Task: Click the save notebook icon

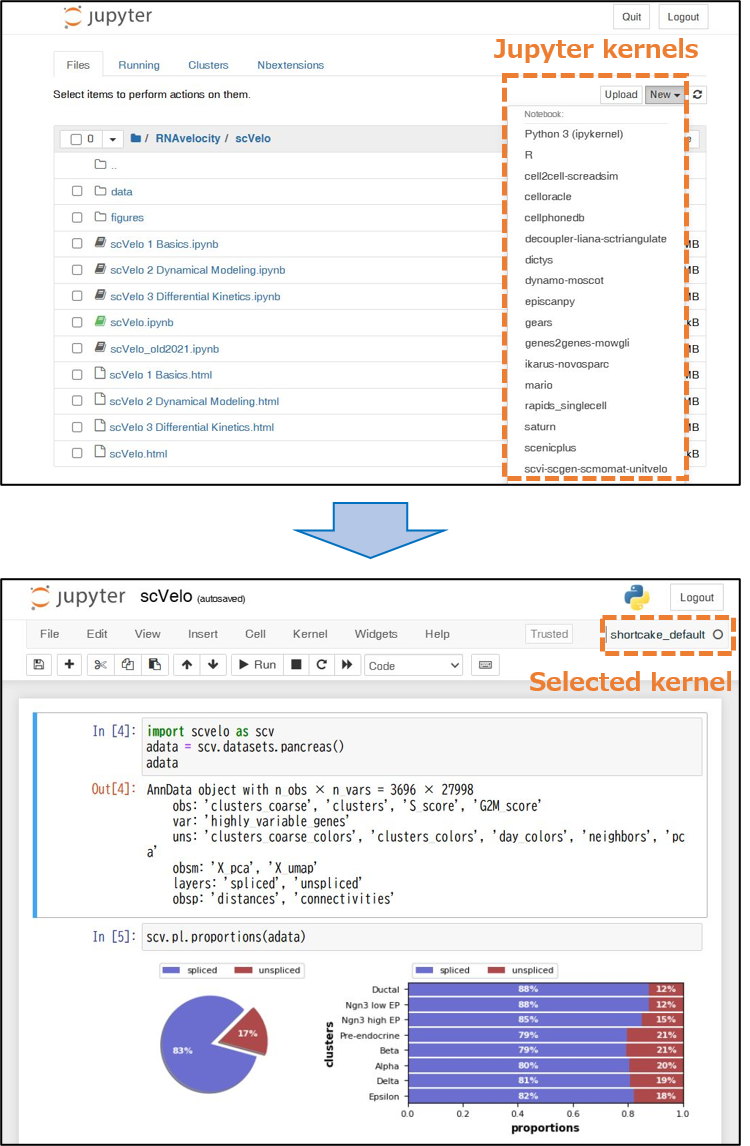Action: click(39, 664)
